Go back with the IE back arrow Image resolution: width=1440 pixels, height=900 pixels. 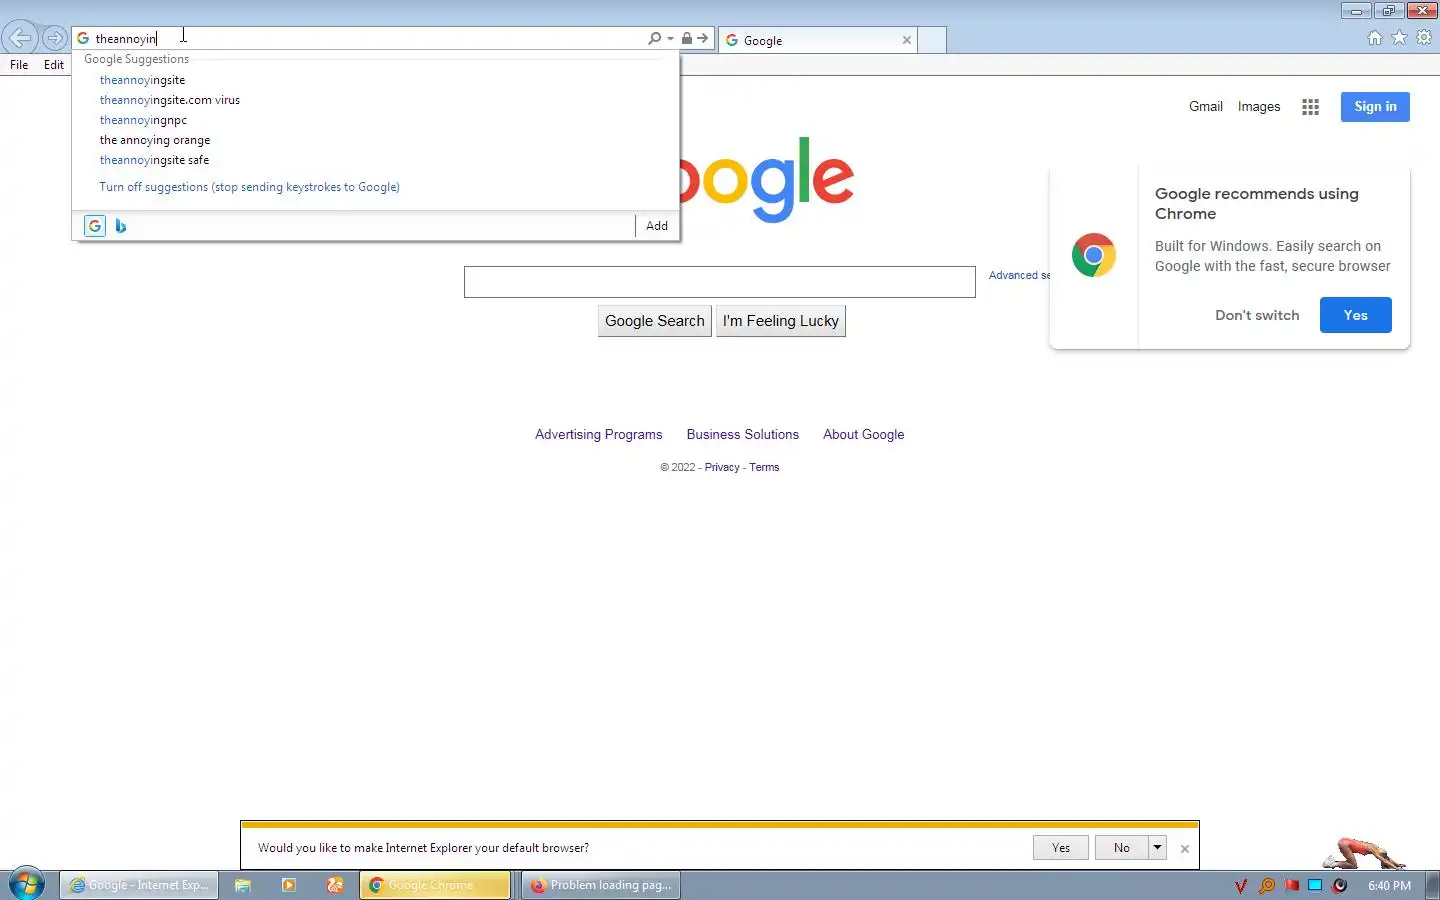20,38
